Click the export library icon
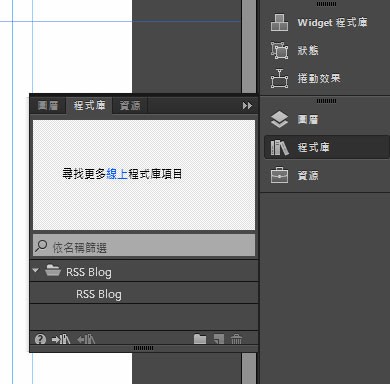The height and width of the screenshot is (384, 390). click(x=86, y=339)
